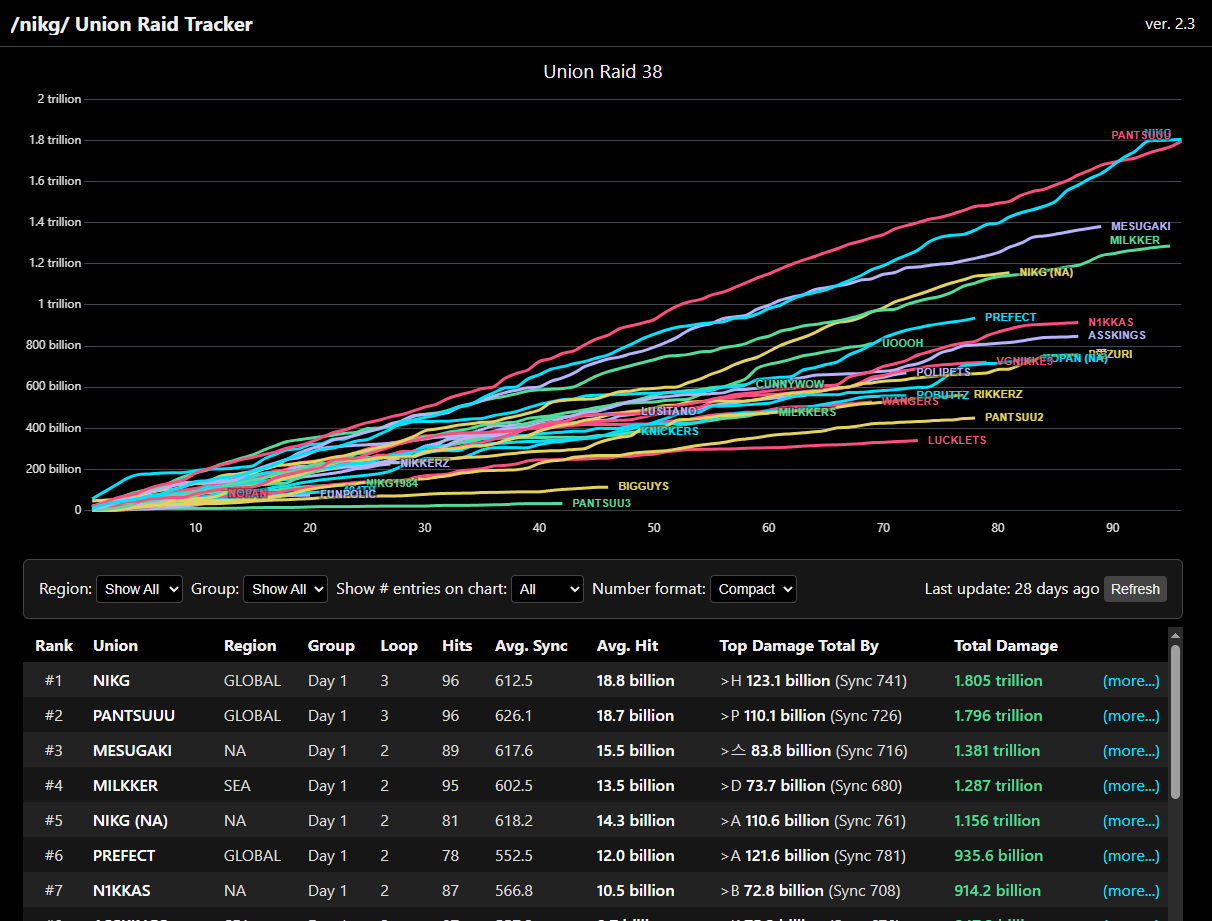
Task: Click the Group column header
Action: [331, 646]
